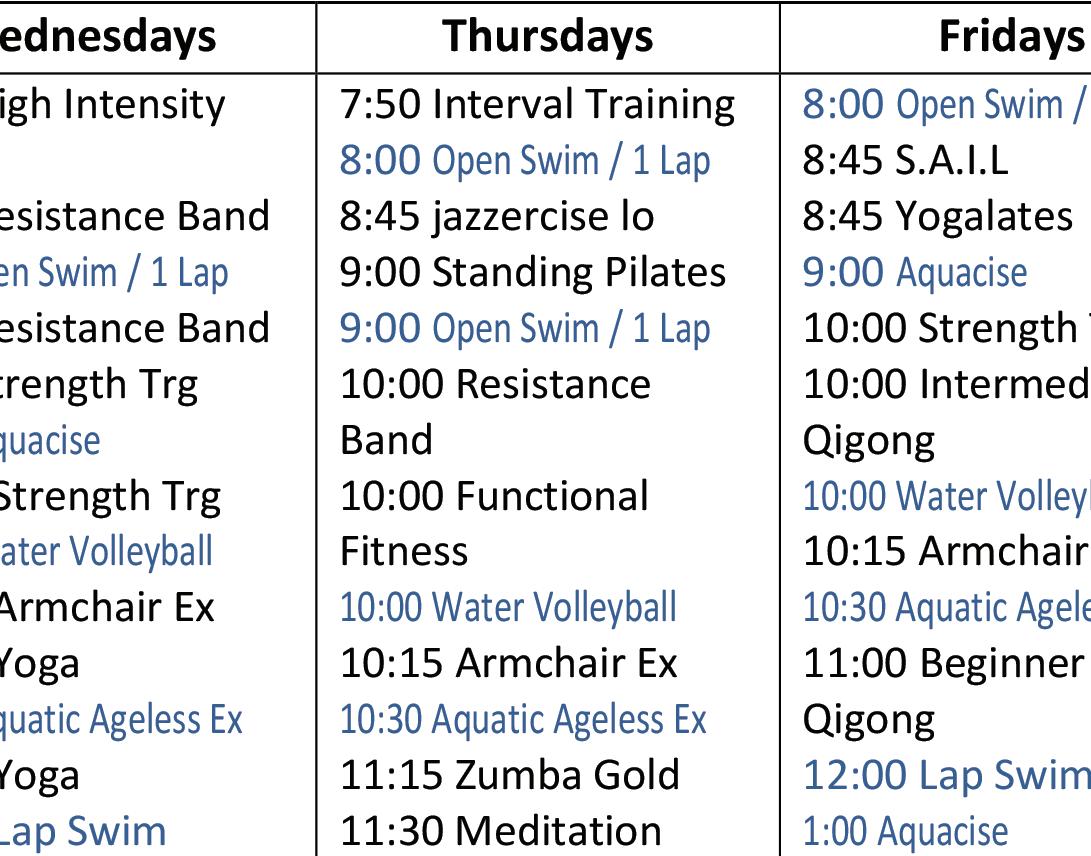Click the 11:30 Meditation entry
The image size is (1091, 856).
point(501,831)
